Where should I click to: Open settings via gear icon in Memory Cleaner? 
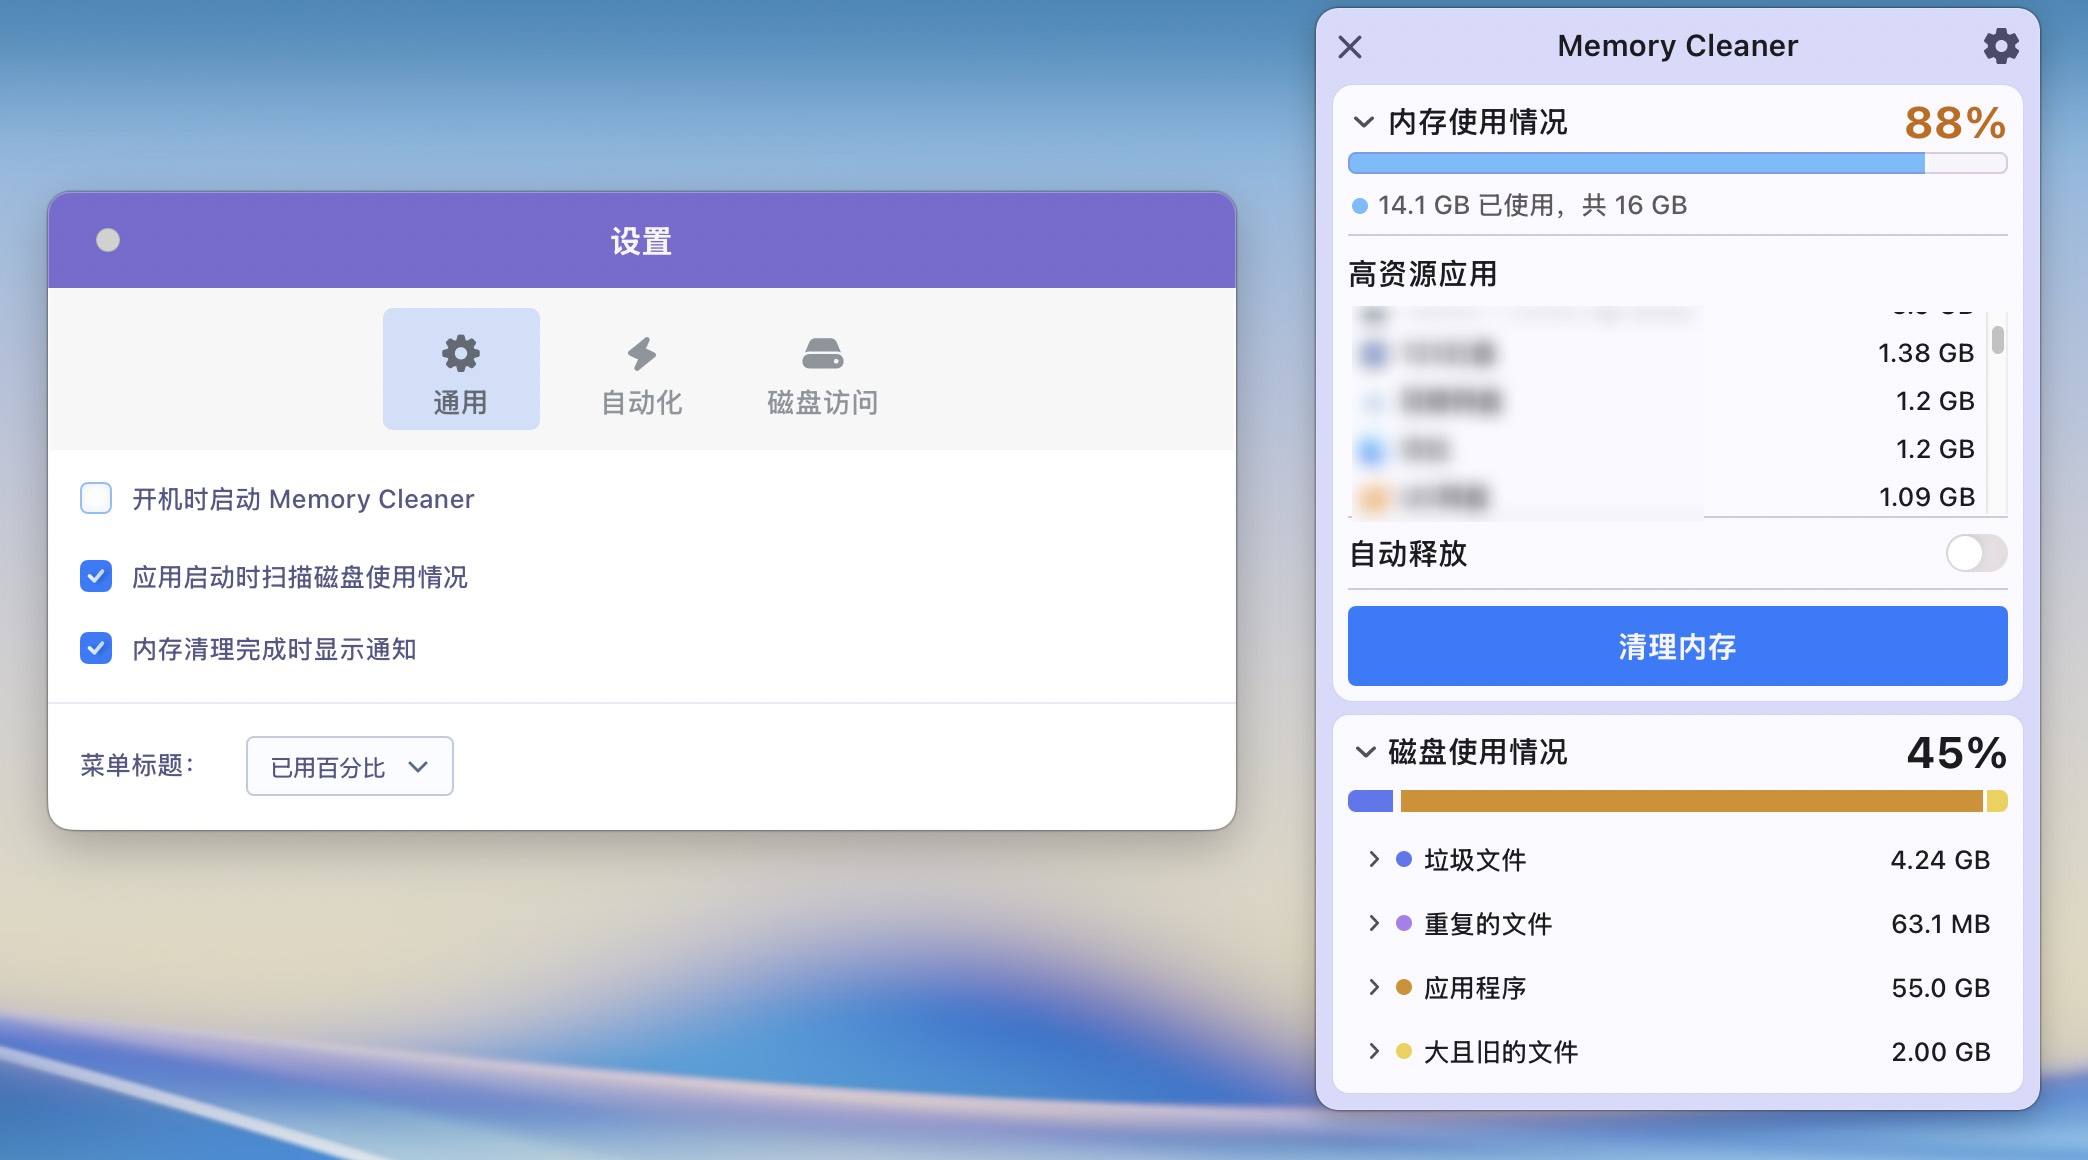(2000, 46)
